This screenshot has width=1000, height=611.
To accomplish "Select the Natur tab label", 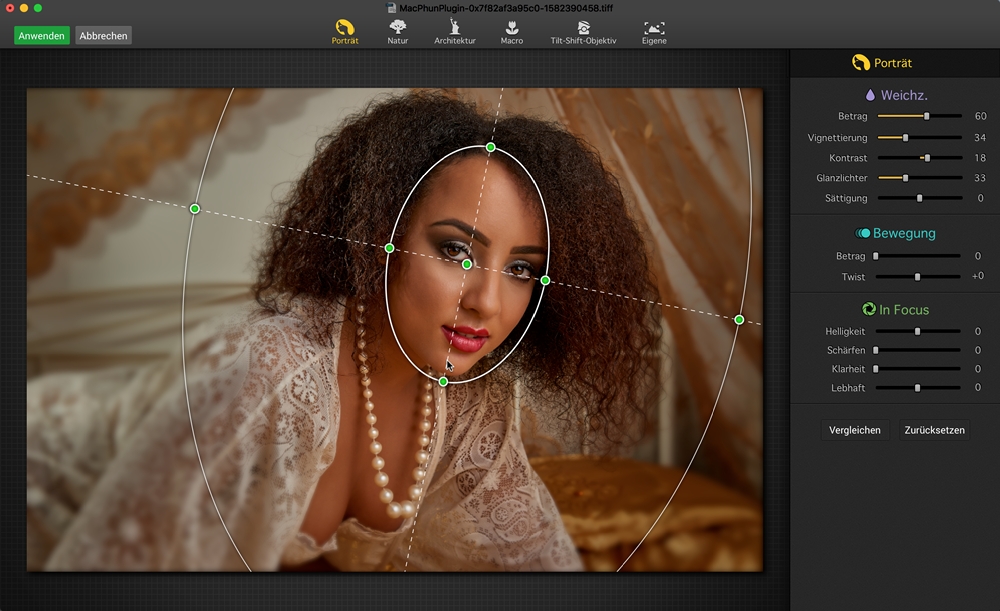I will (398, 41).
